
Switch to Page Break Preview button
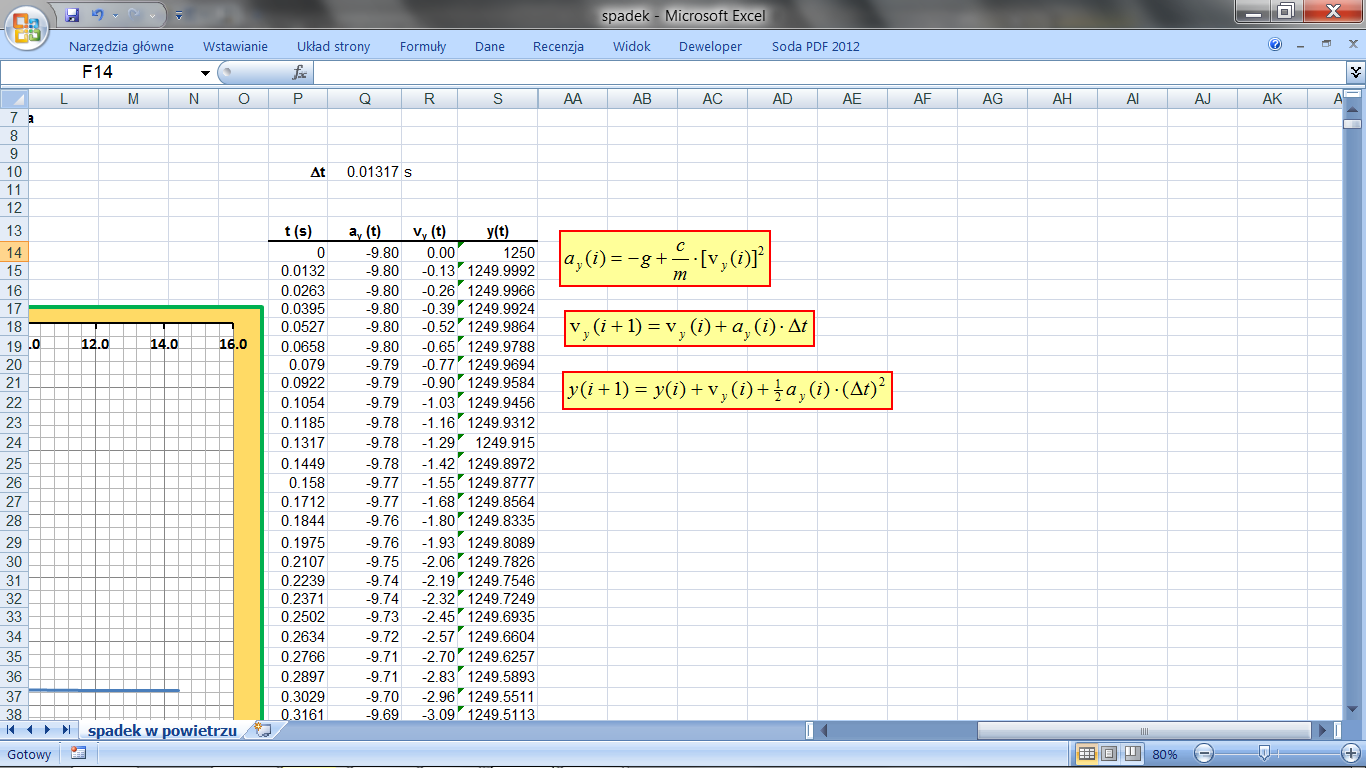[1133, 754]
